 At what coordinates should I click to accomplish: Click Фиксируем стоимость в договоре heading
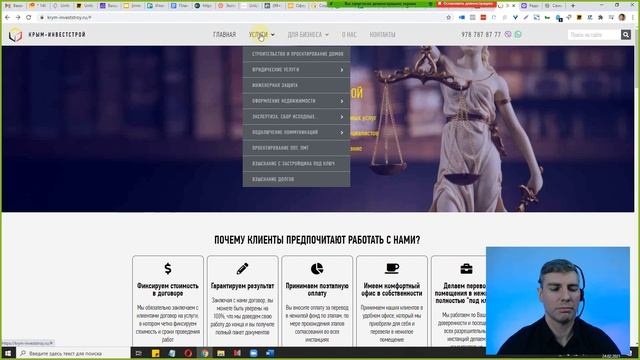coord(168,289)
